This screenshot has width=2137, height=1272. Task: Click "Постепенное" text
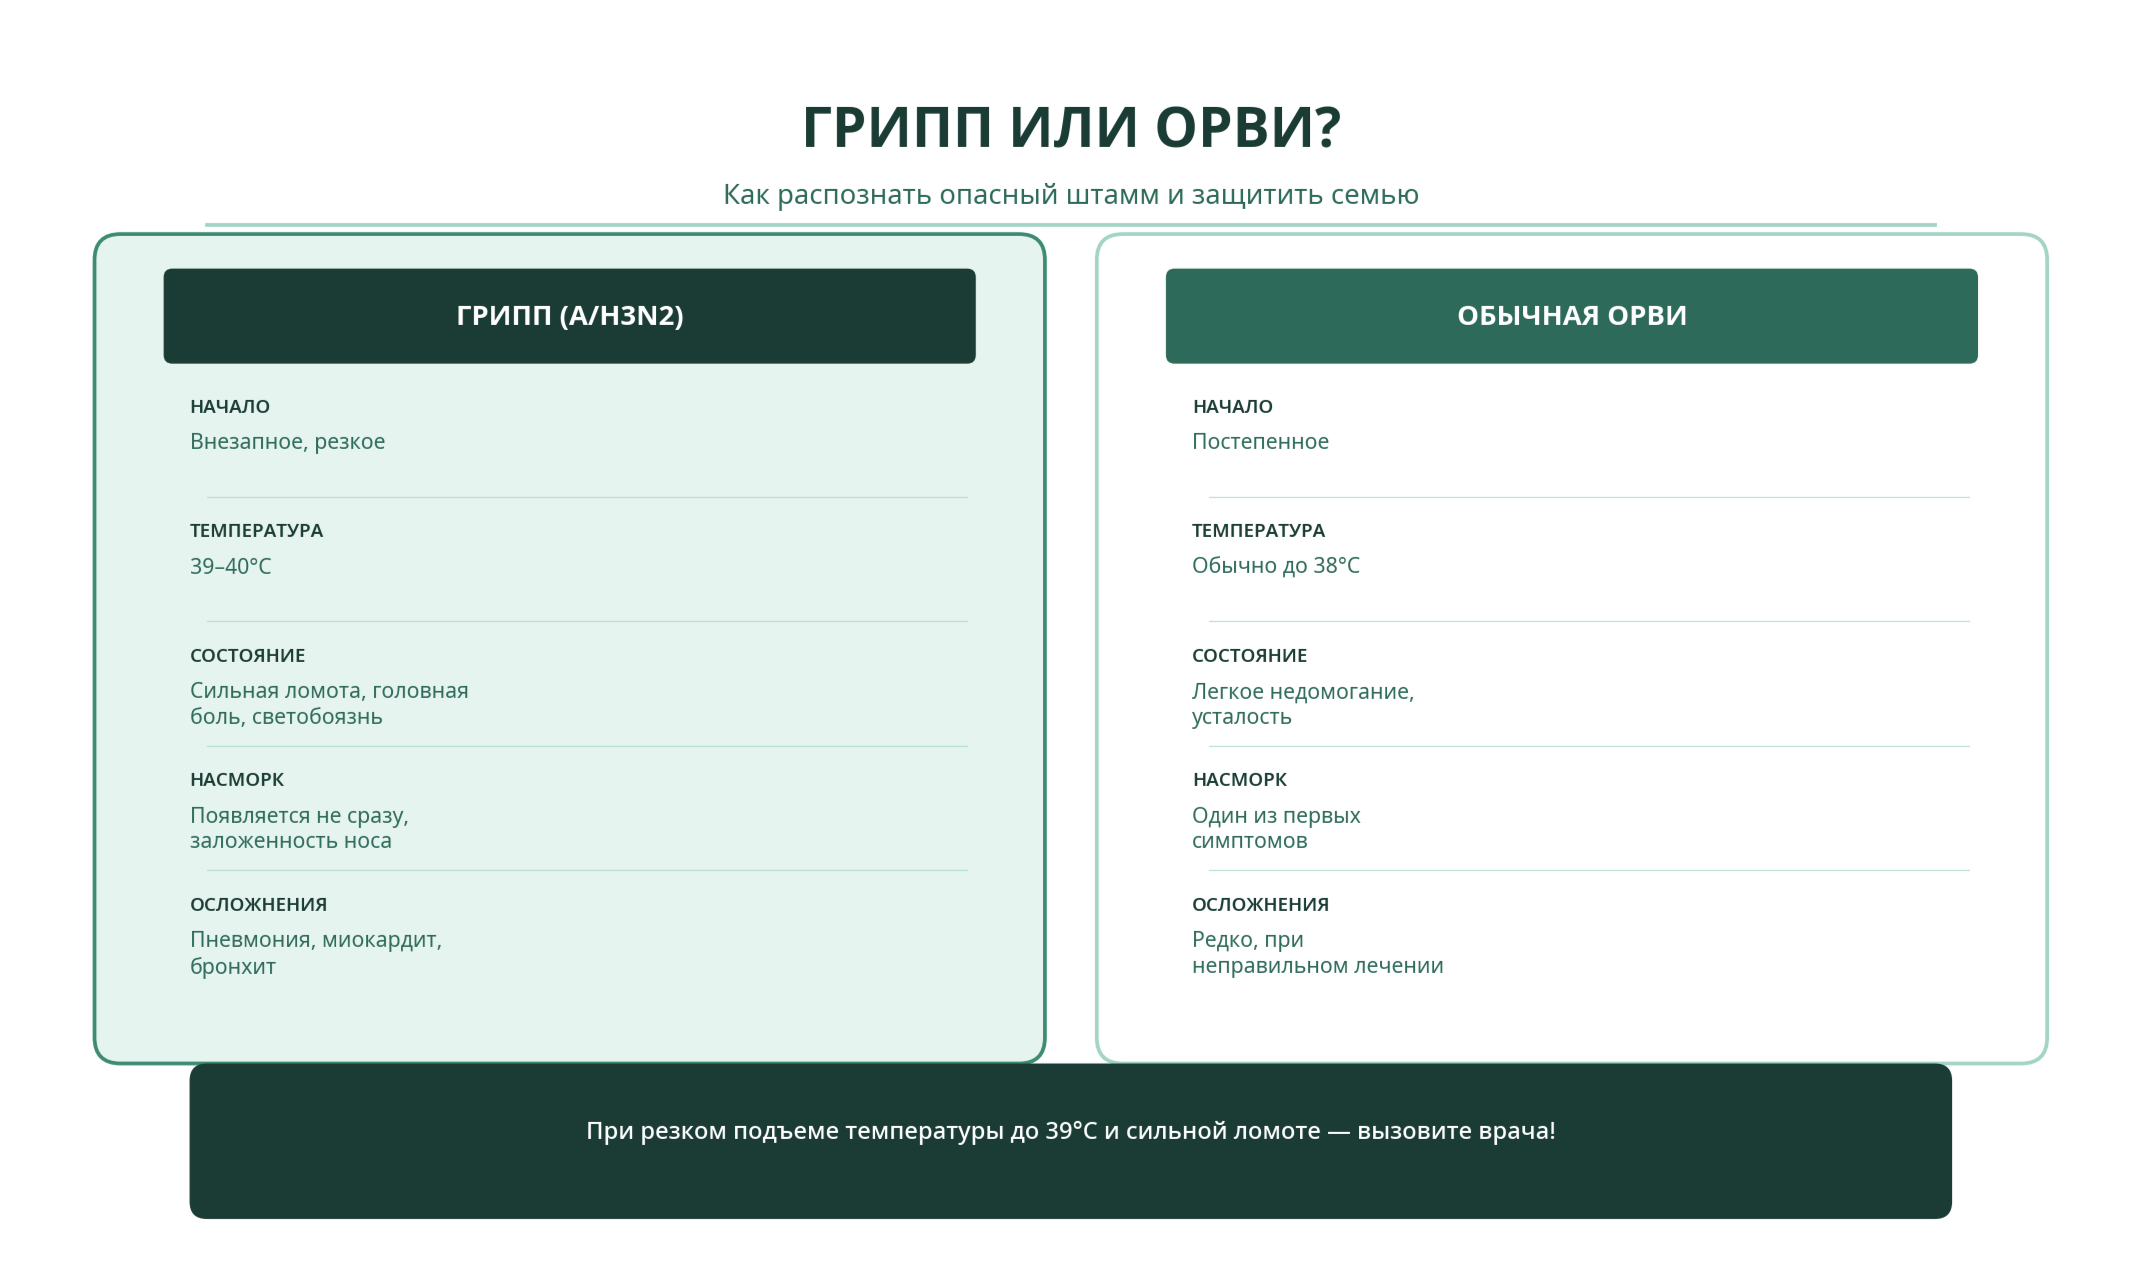coord(1260,441)
